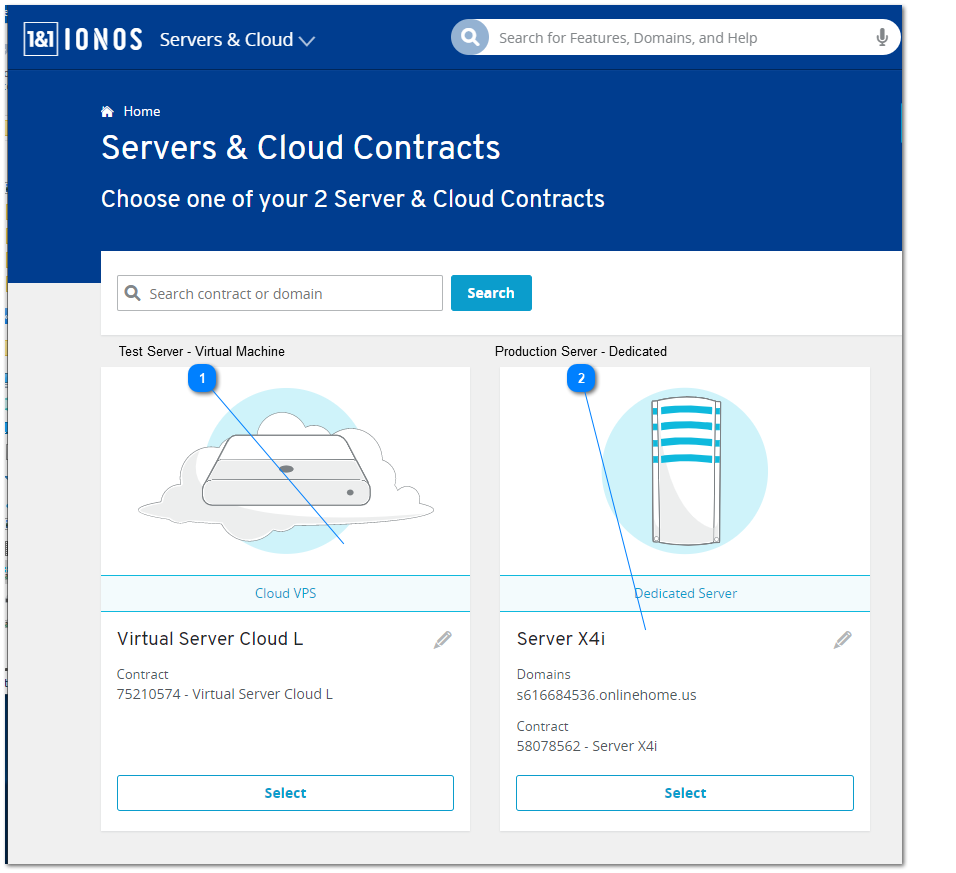Click the 1&1 IONOS logo
This screenshot has width=956, height=873.
[x=83, y=39]
